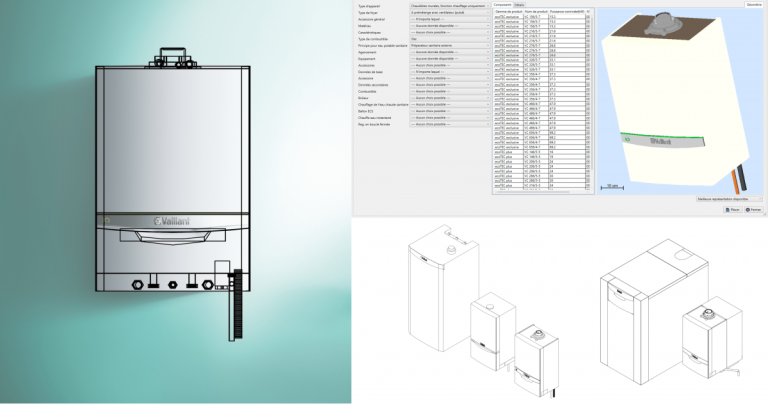The width and height of the screenshot is (768, 405).
Task: Click the product table's horizontal scrollbar
Action: [541, 191]
